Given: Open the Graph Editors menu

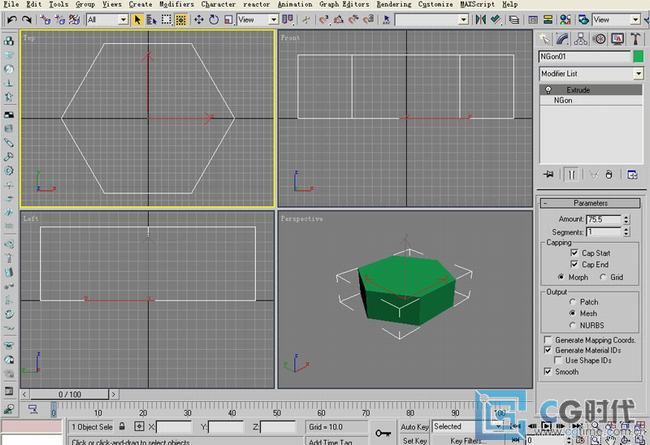Looking at the screenshot, I should [344, 4].
